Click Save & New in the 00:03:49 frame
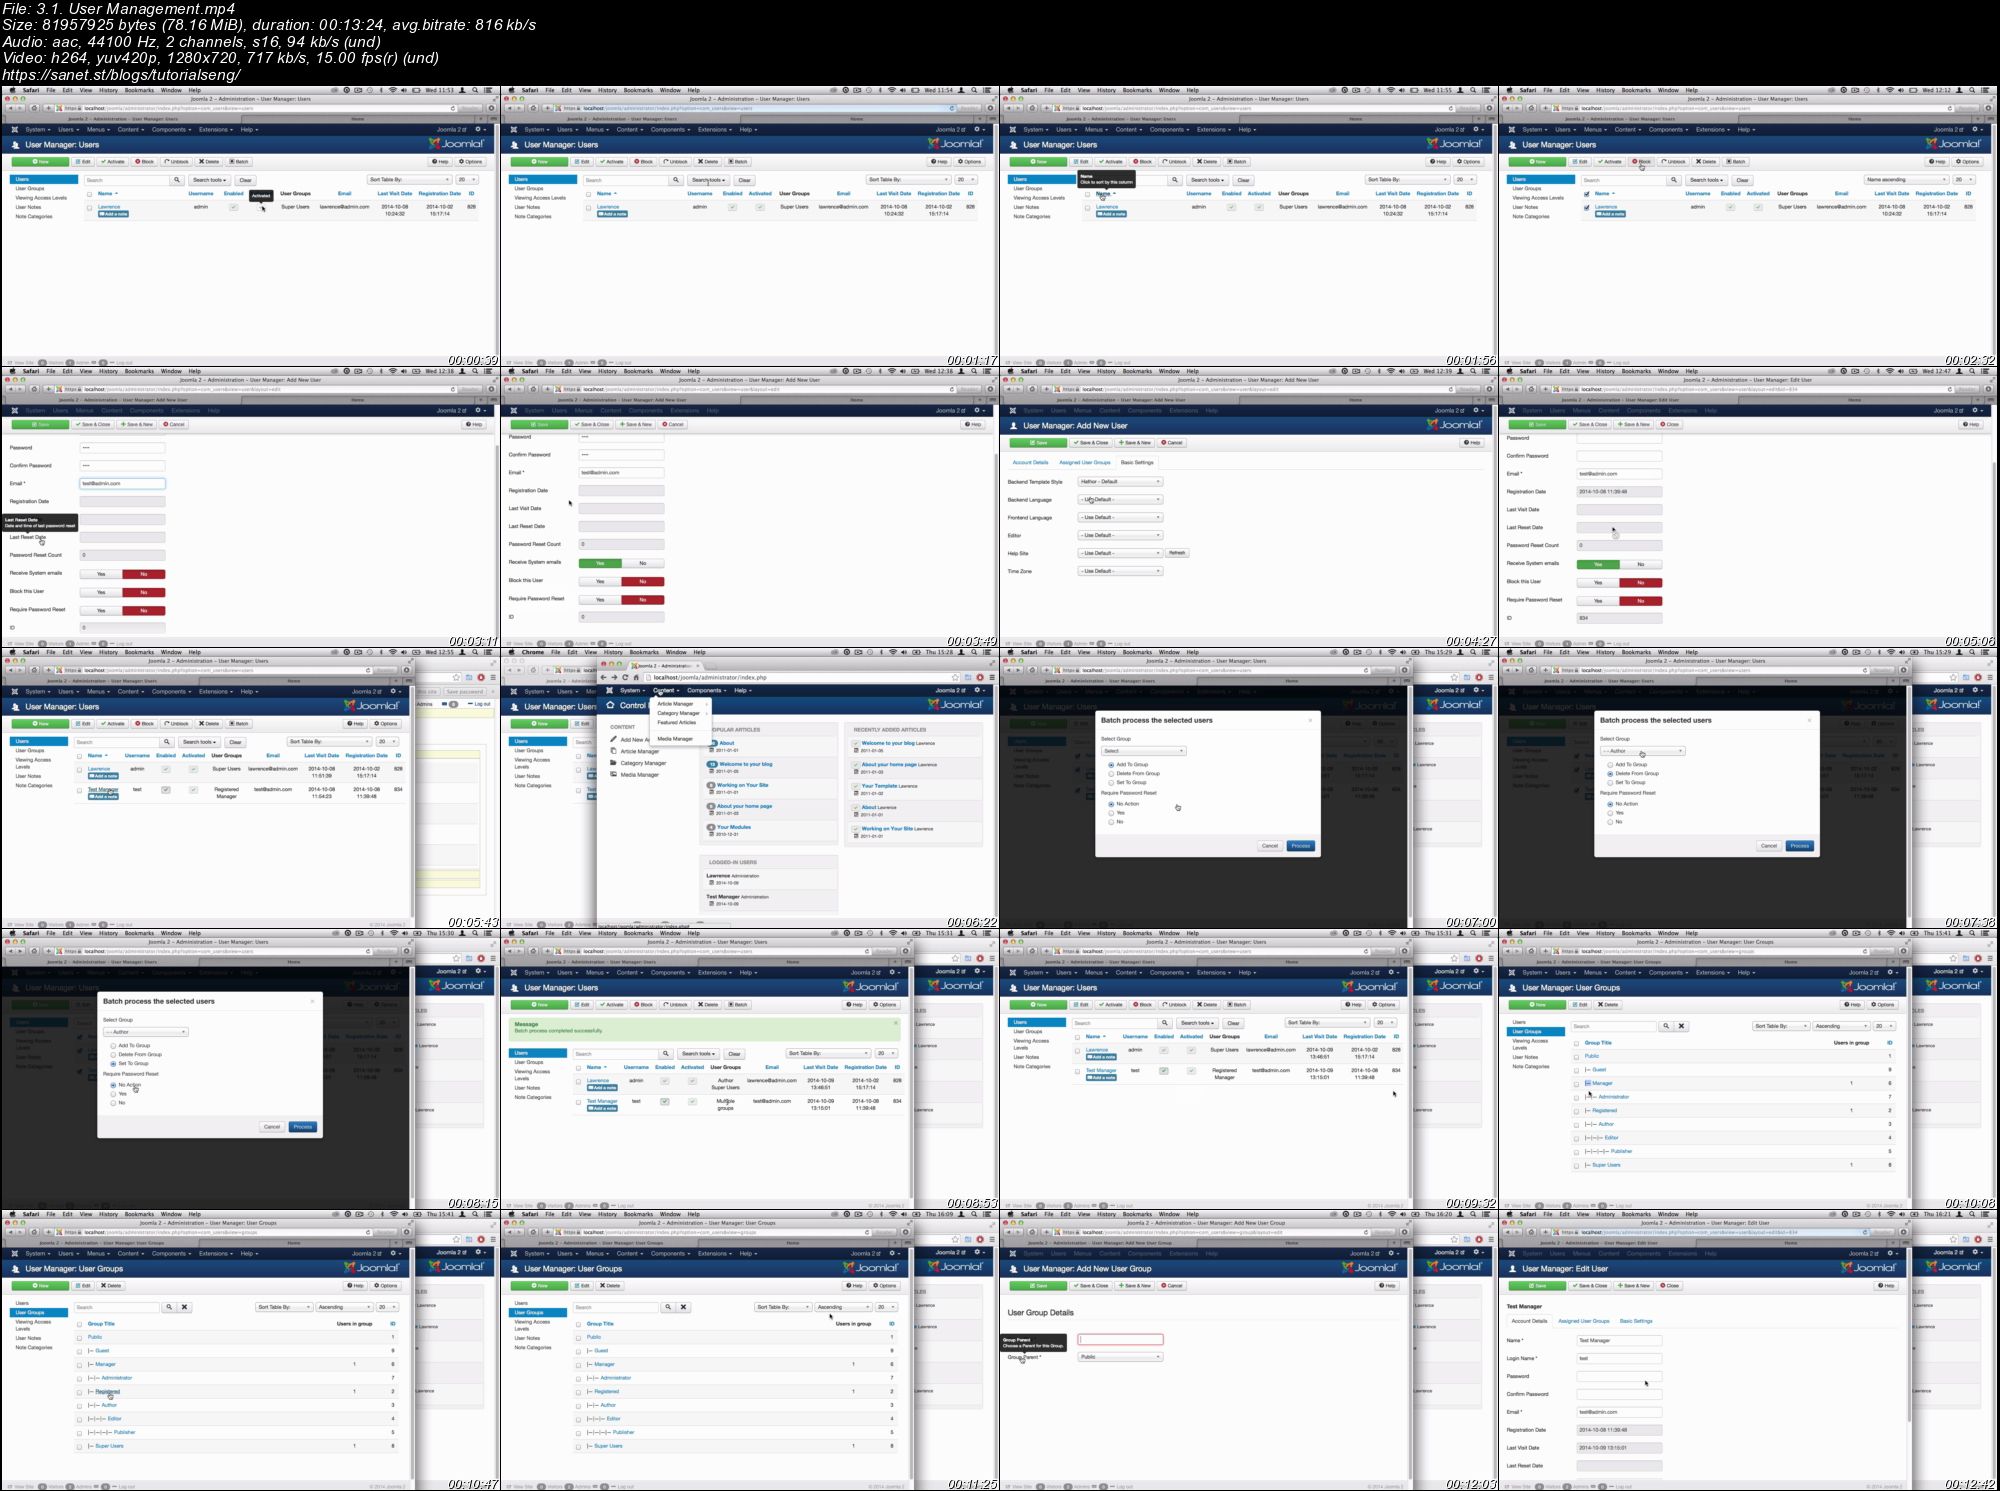 (x=637, y=424)
